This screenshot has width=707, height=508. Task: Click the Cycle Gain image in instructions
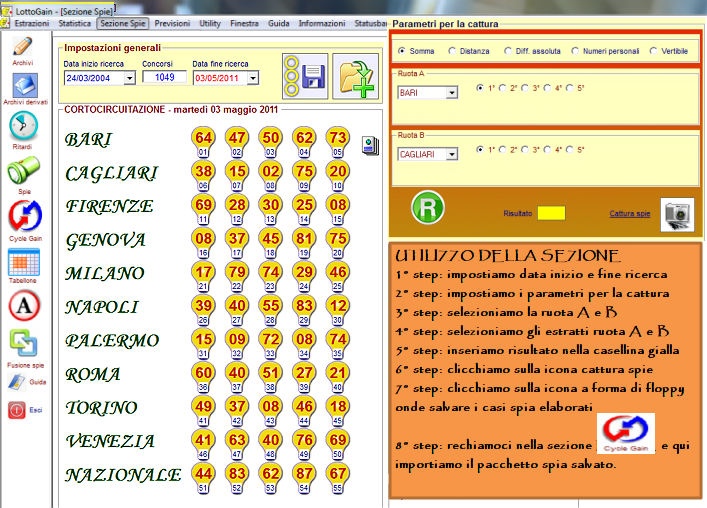coord(626,433)
